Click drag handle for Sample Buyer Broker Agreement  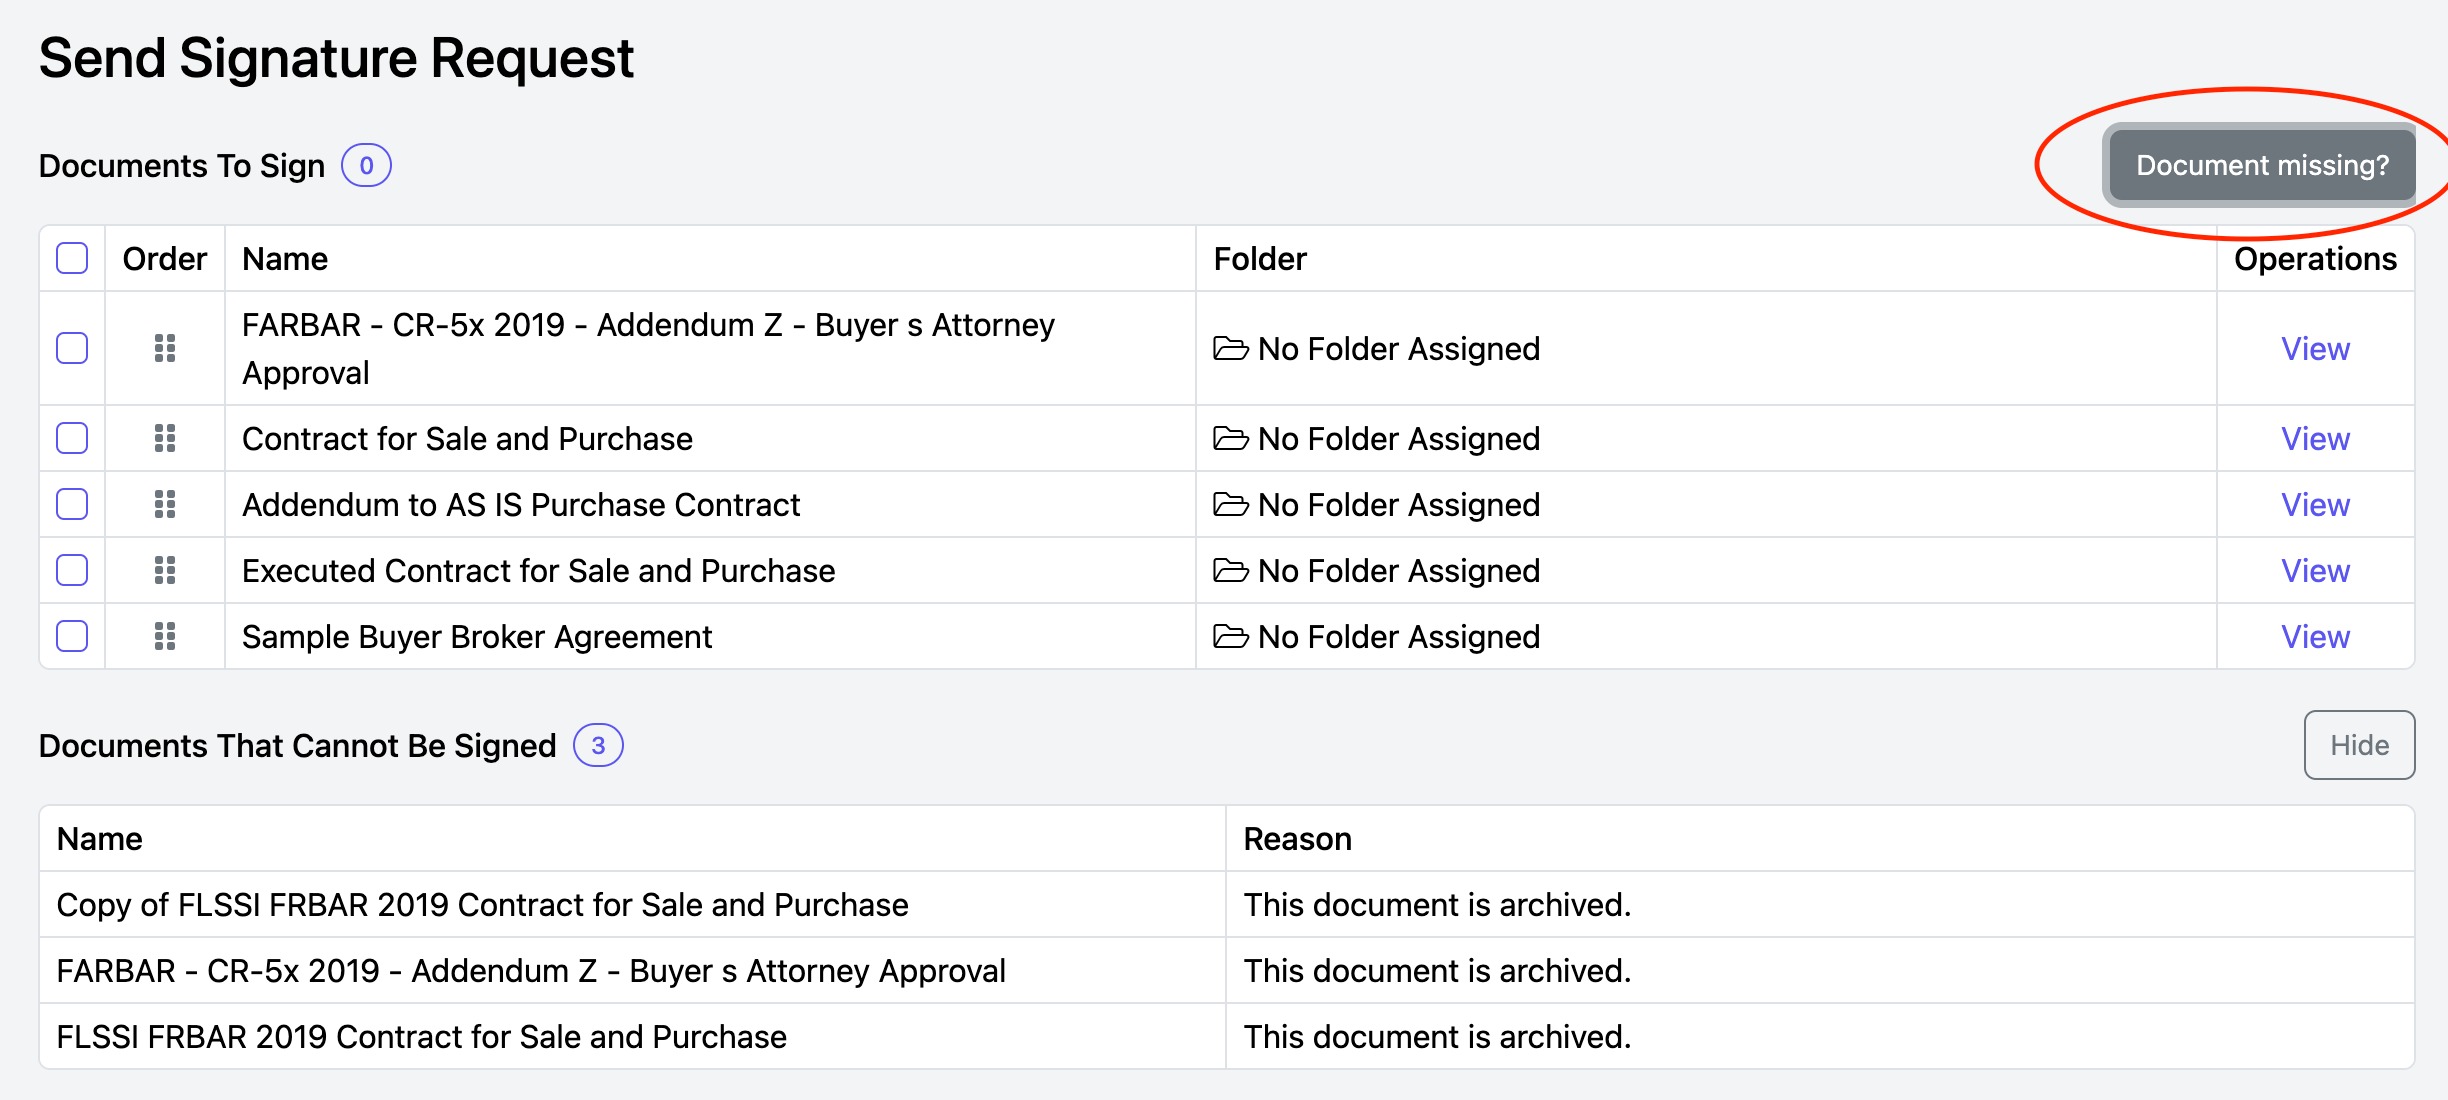click(x=165, y=636)
